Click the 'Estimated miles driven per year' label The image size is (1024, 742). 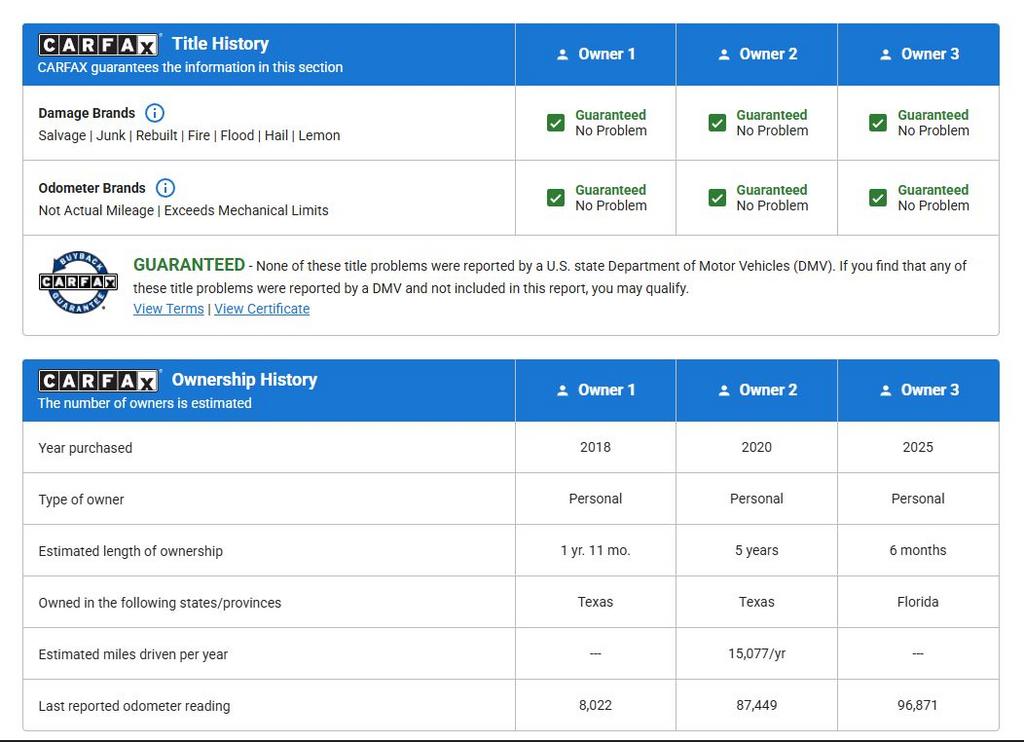point(133,654)
